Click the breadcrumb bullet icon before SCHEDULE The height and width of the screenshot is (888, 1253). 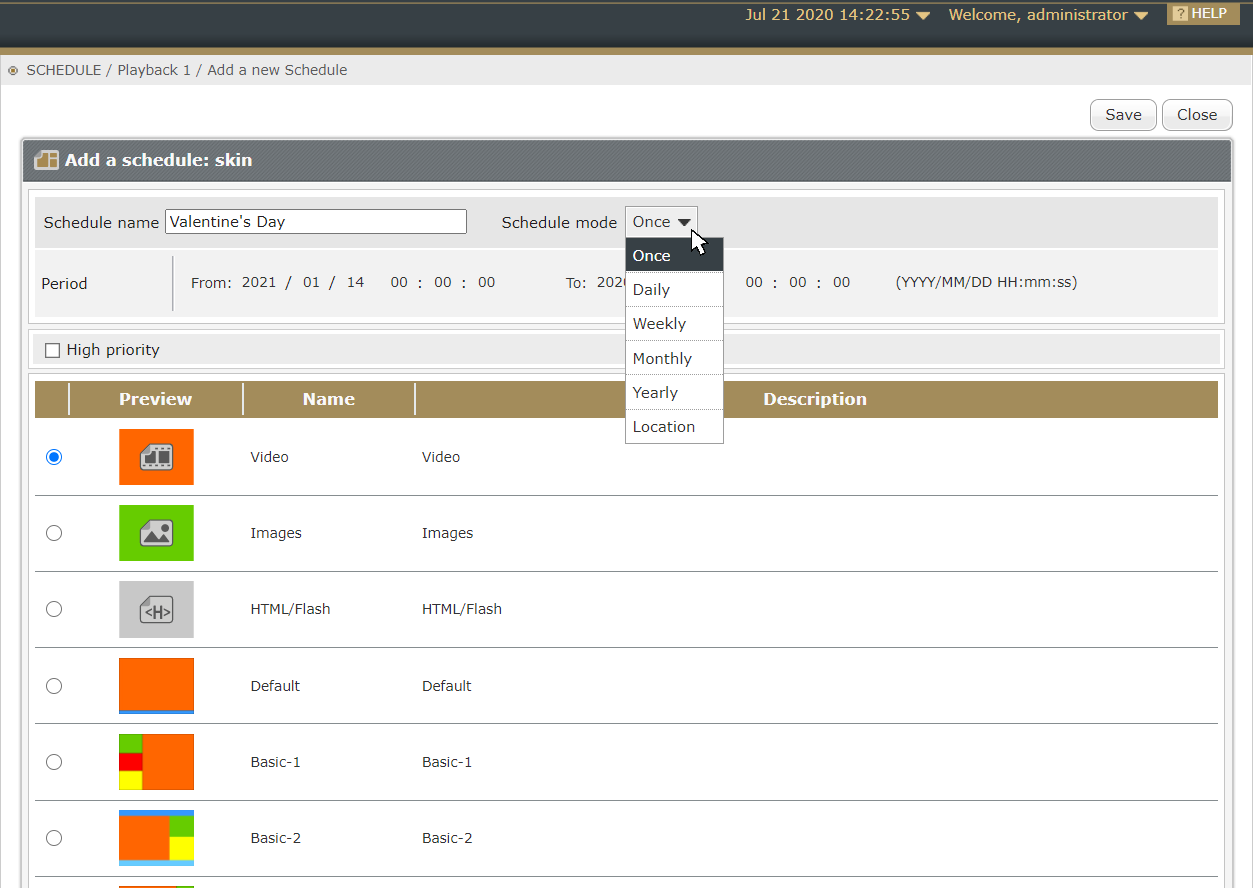pos(13,71)
